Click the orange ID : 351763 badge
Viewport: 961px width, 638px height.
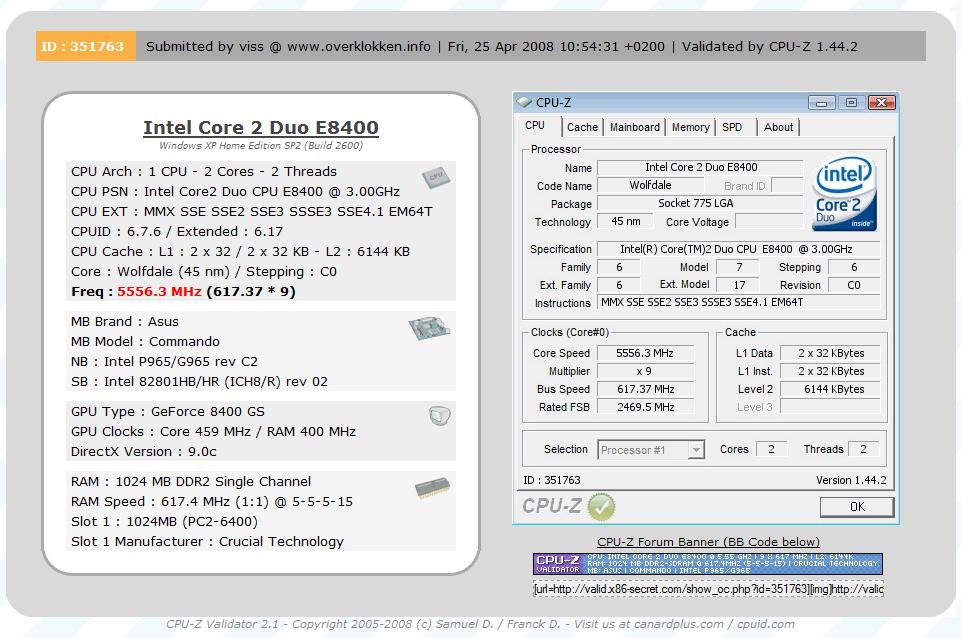pos(86,47)
